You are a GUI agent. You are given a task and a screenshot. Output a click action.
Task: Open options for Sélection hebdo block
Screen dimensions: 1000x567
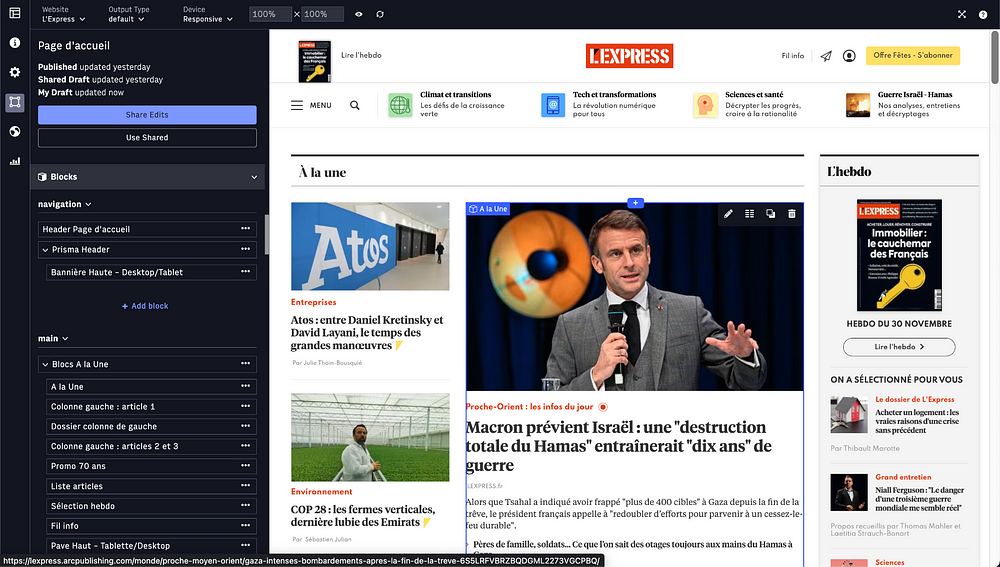click(246, 504)
